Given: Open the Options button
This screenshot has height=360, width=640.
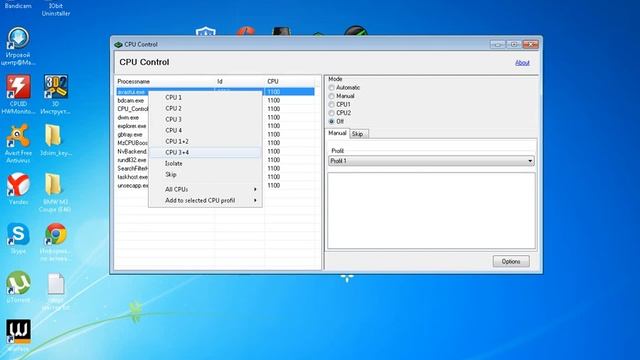Looking at the screenshot, I should (x=511, y=261).
